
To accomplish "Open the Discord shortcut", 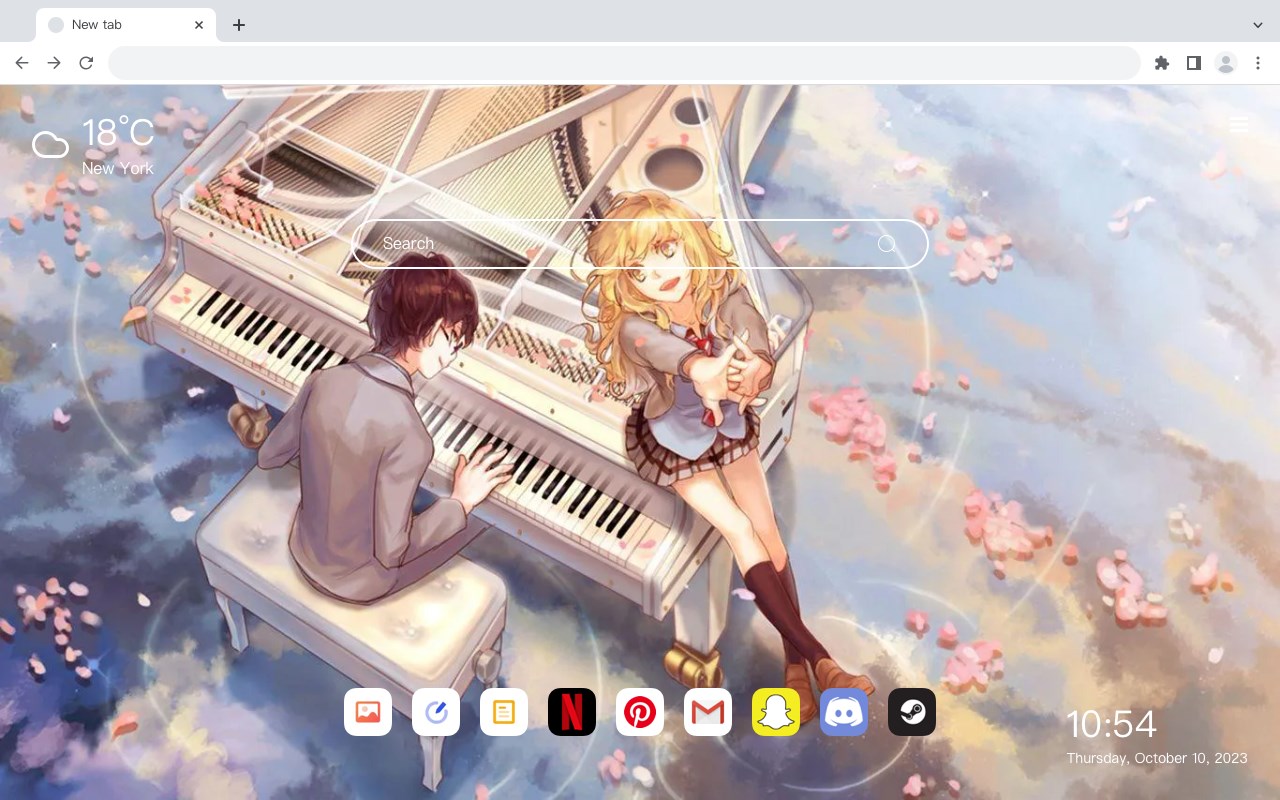I will pos(844,712).
